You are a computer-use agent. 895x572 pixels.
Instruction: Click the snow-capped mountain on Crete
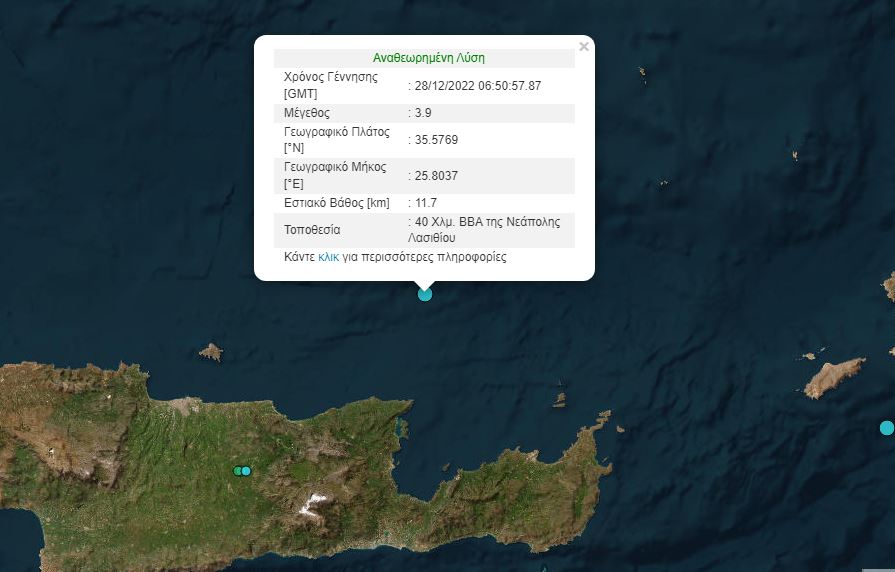click(316, 500)
